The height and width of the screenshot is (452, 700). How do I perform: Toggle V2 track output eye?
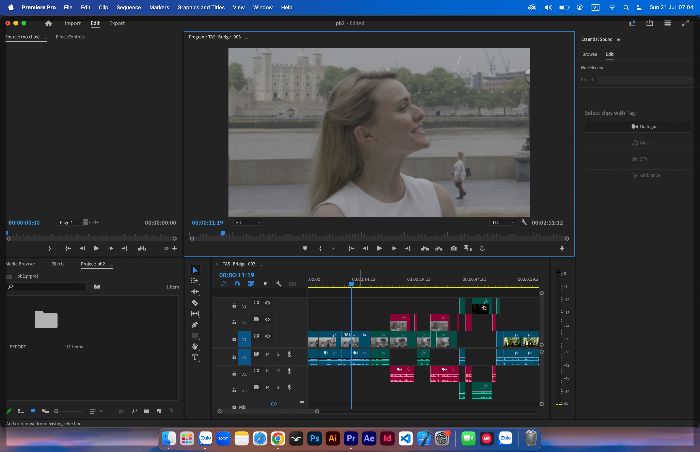pyautogui.click(x=267, y=319)
